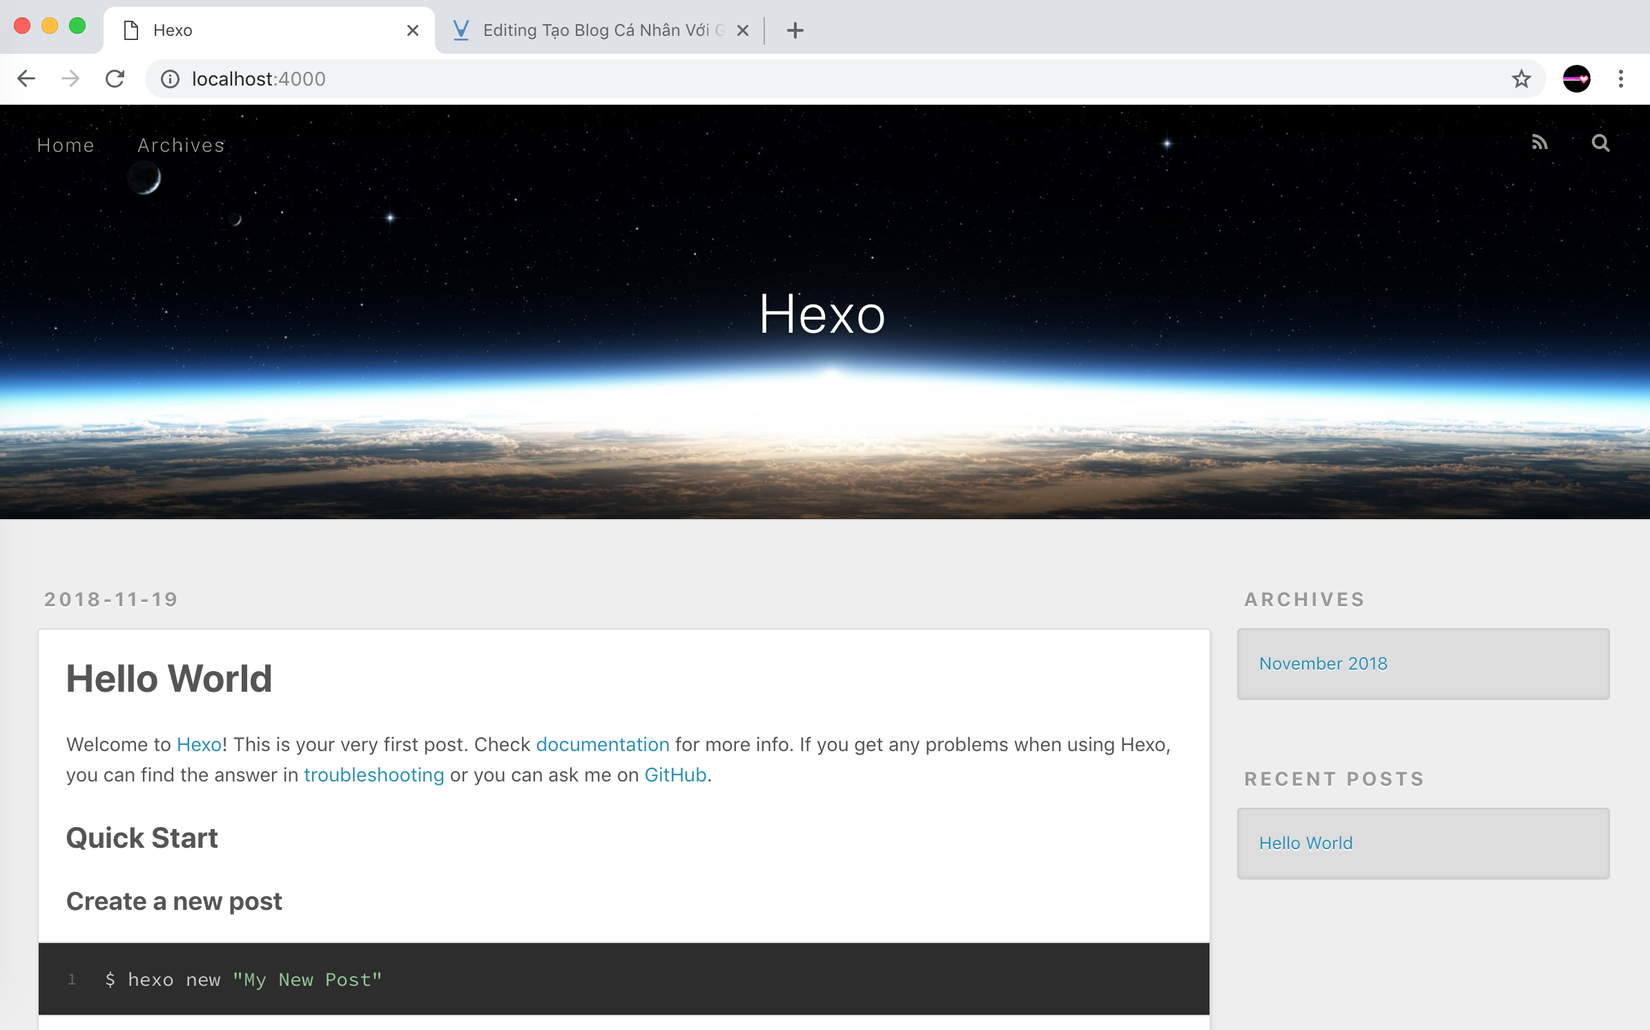Open the November 2018 archive link
1650x1030 pixels.
pos(1323,663)
